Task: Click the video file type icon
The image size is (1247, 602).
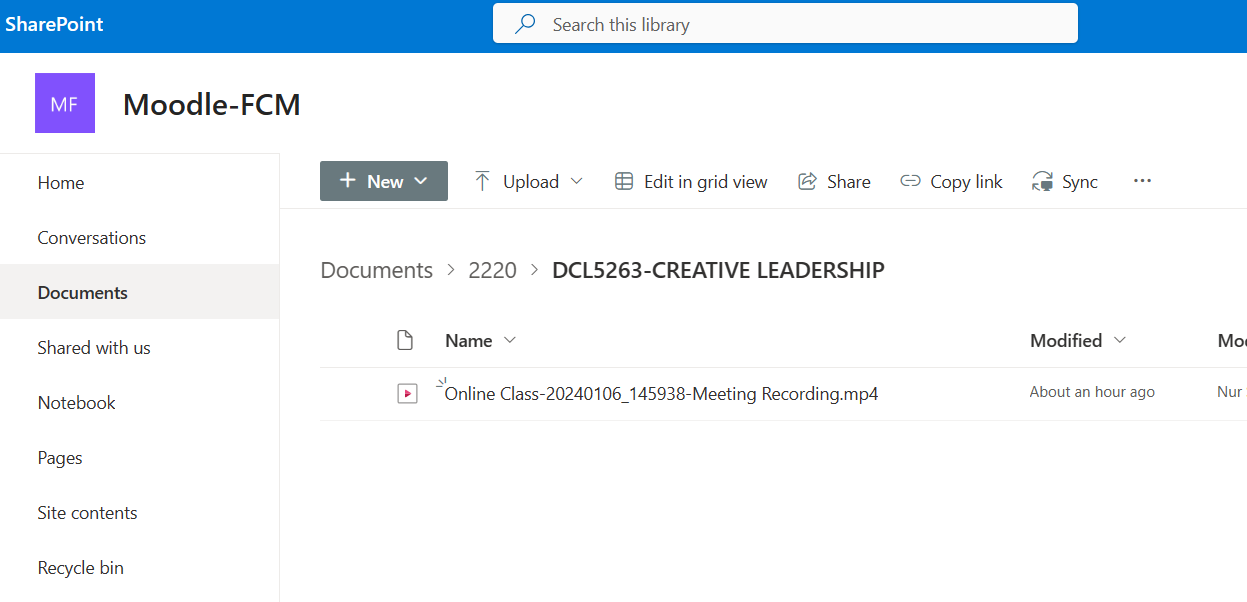Action: pos(406,394)
